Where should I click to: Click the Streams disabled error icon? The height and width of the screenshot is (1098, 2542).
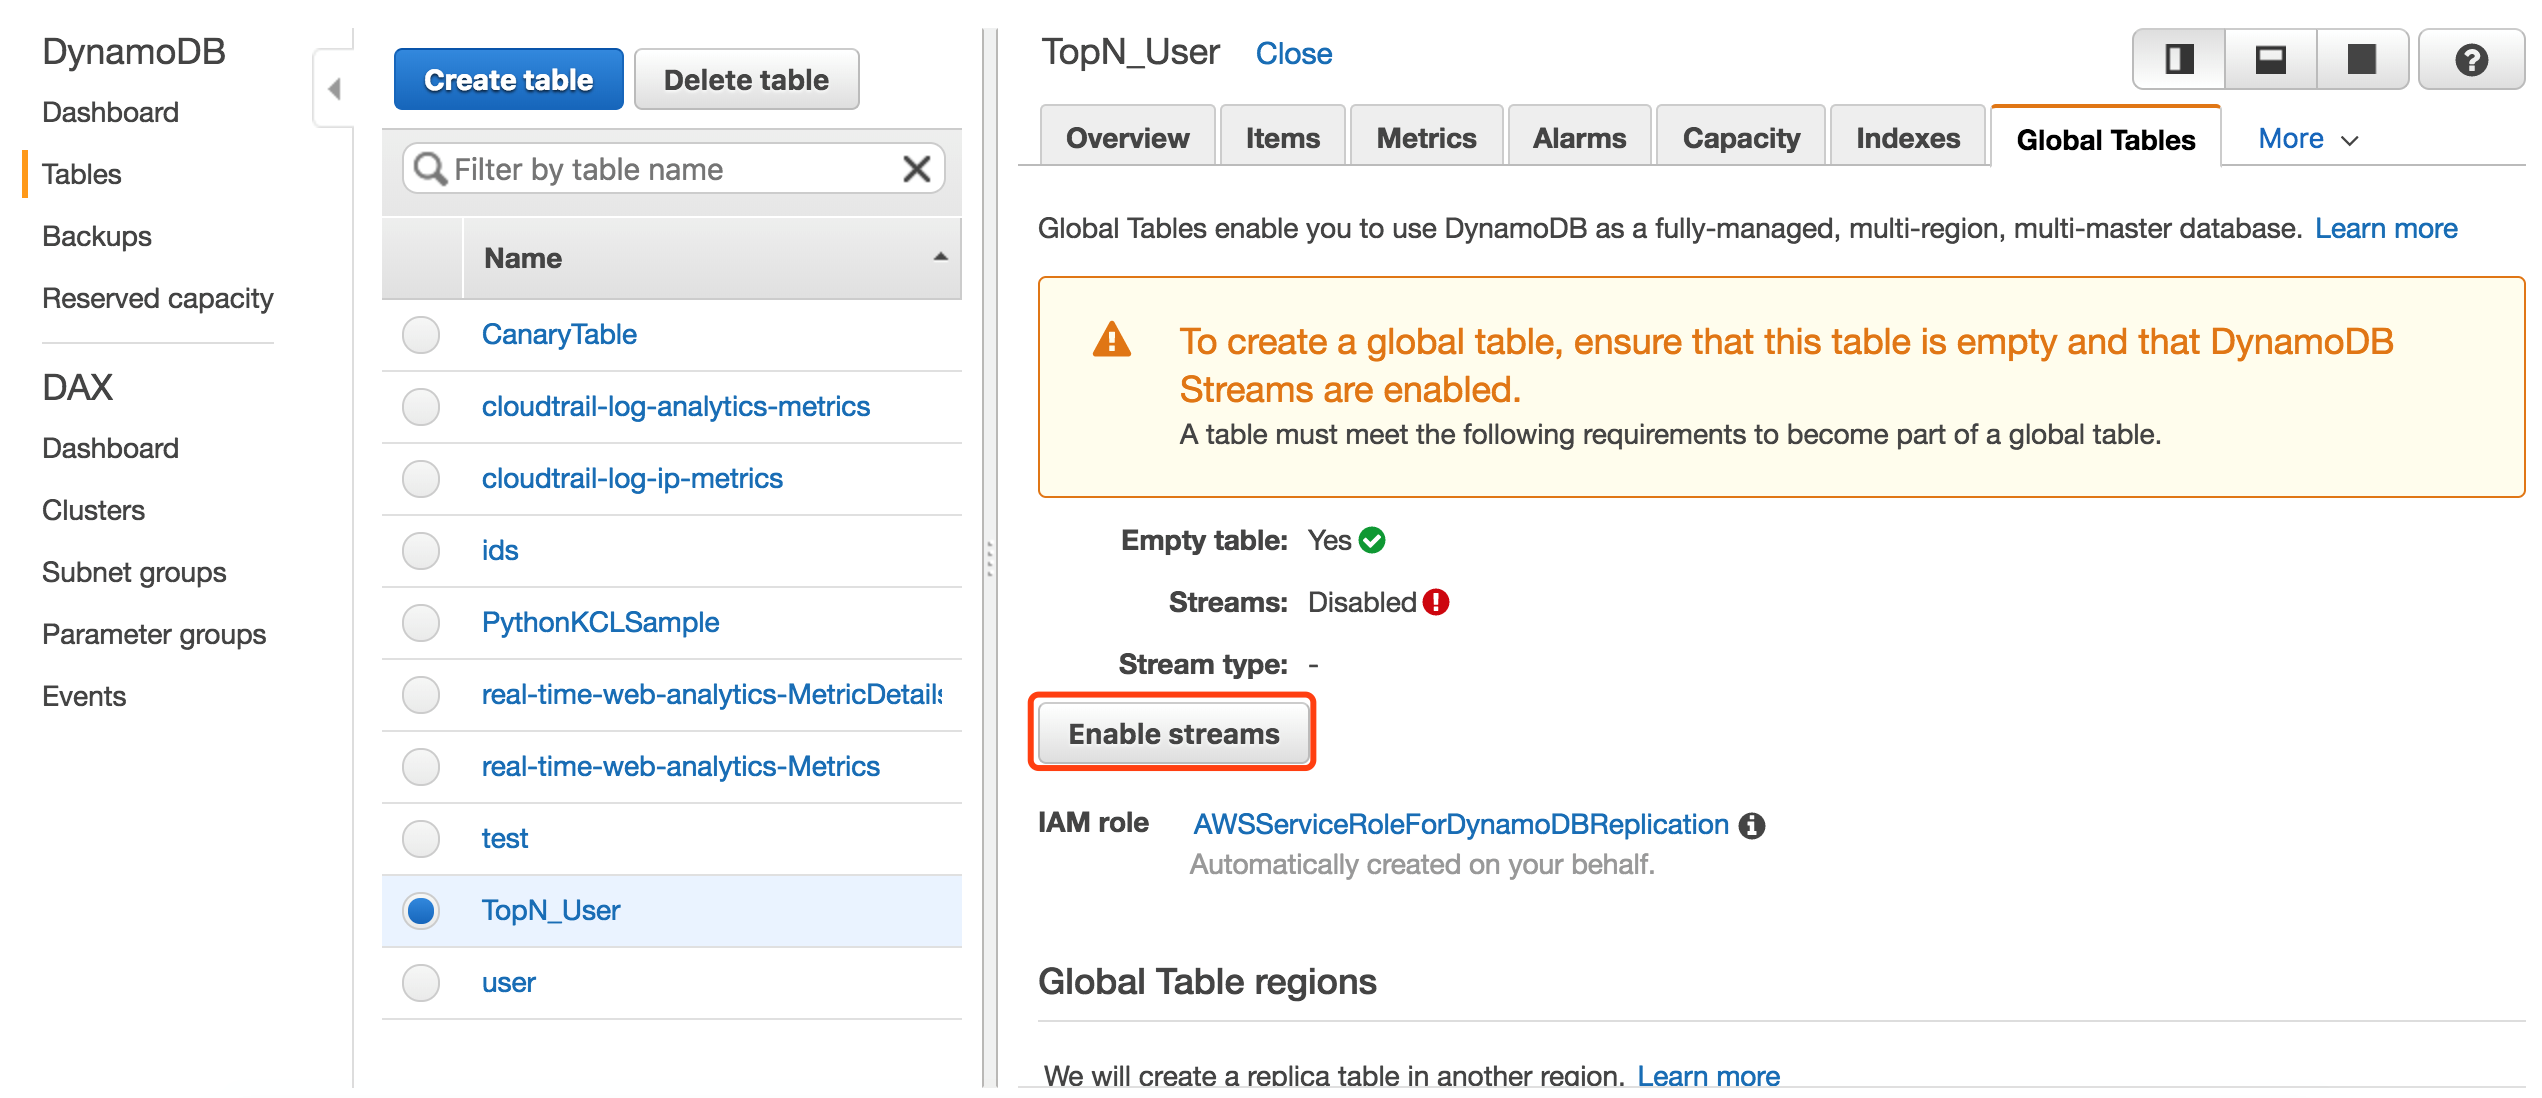(1436, 602)
